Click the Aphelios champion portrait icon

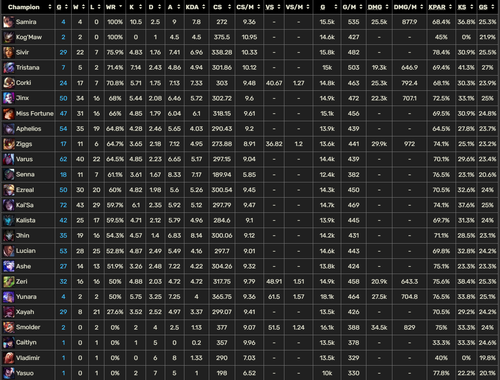(x=8, y=129)
